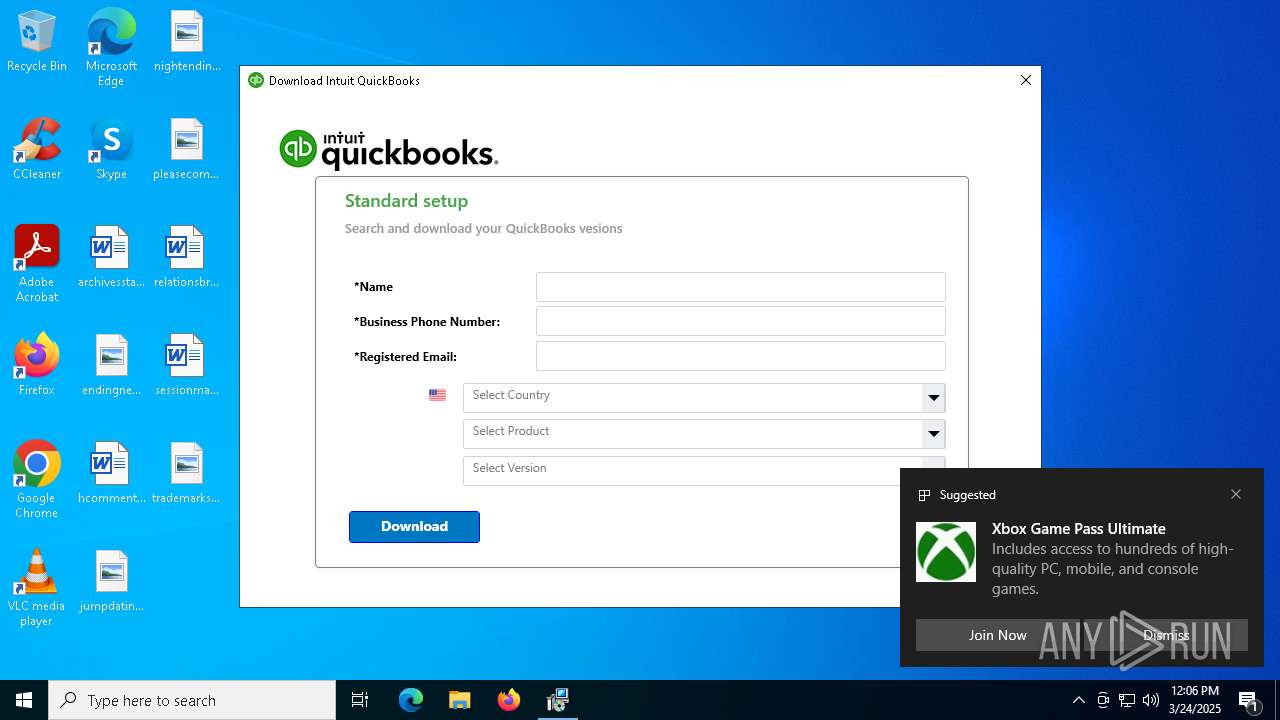Expand the Select Country dropdown arrow

point(933,398)
